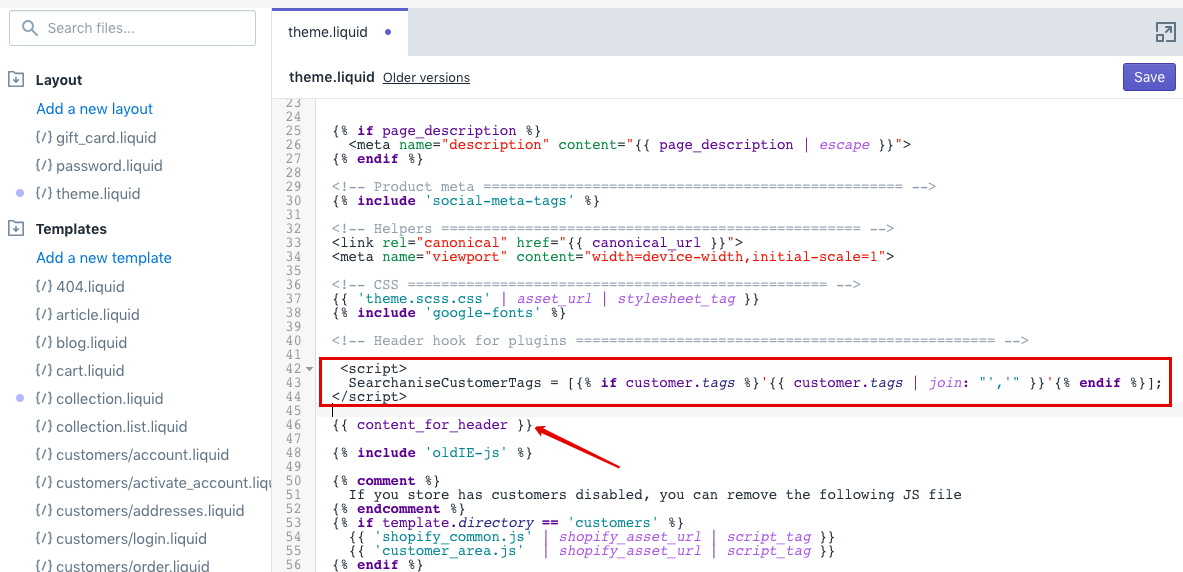Click line number 46 in the gutter

click(293, 425)
